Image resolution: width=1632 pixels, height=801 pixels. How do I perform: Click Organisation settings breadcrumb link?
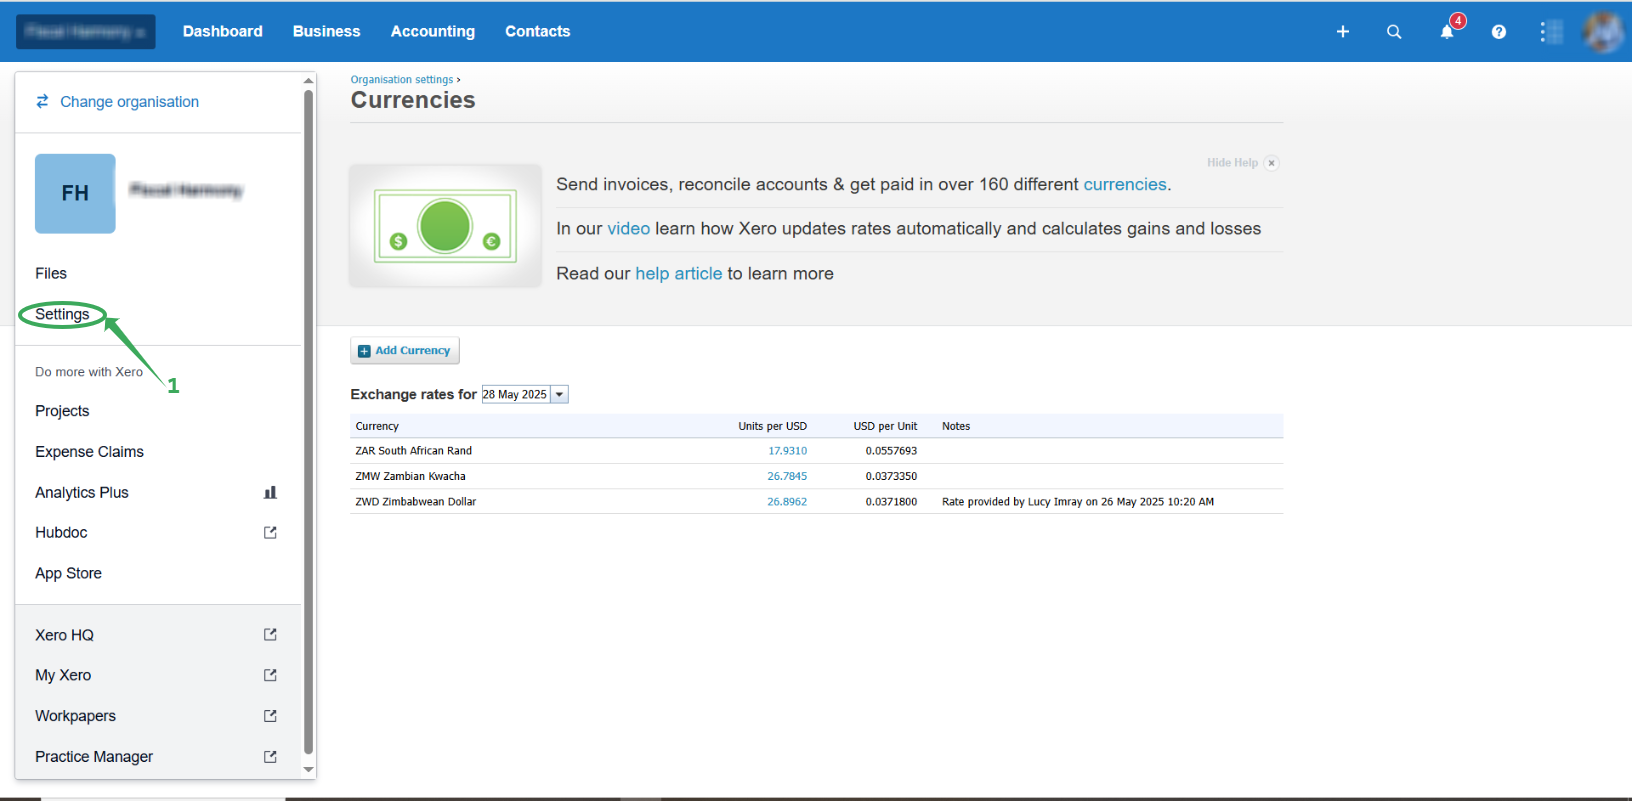click(402, 80)
